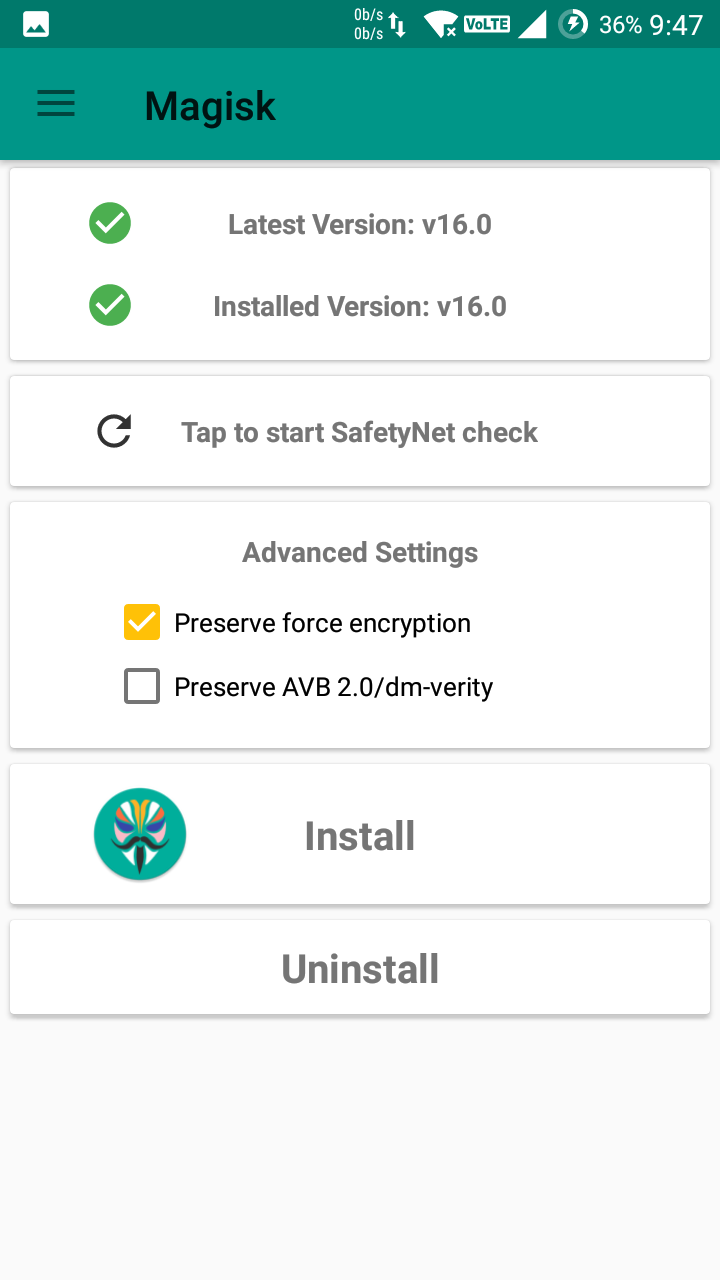Screen dimensions: 720x1280
Task: Tap to start SafetyNet check text
Action: pos(360,432)
